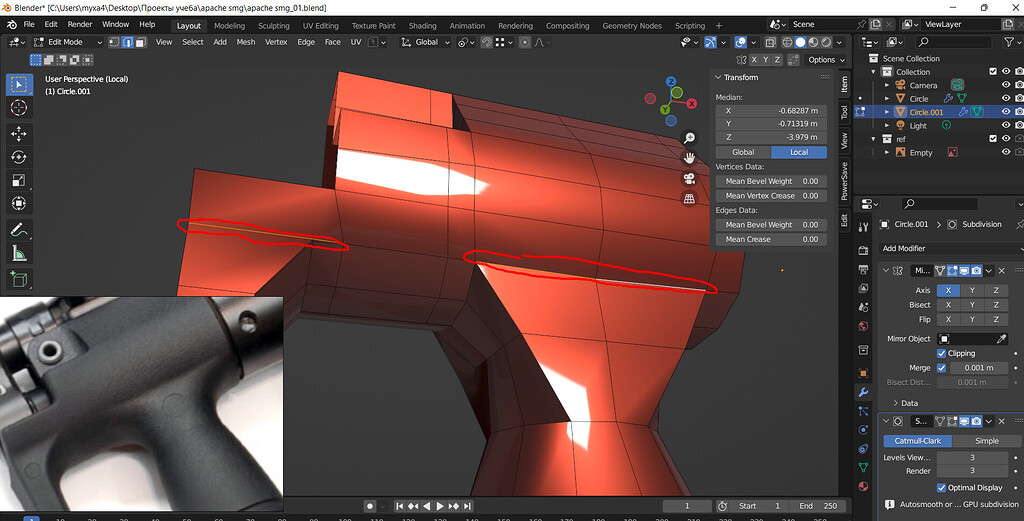Select the Select Box tool

click(x=19, y=85)
